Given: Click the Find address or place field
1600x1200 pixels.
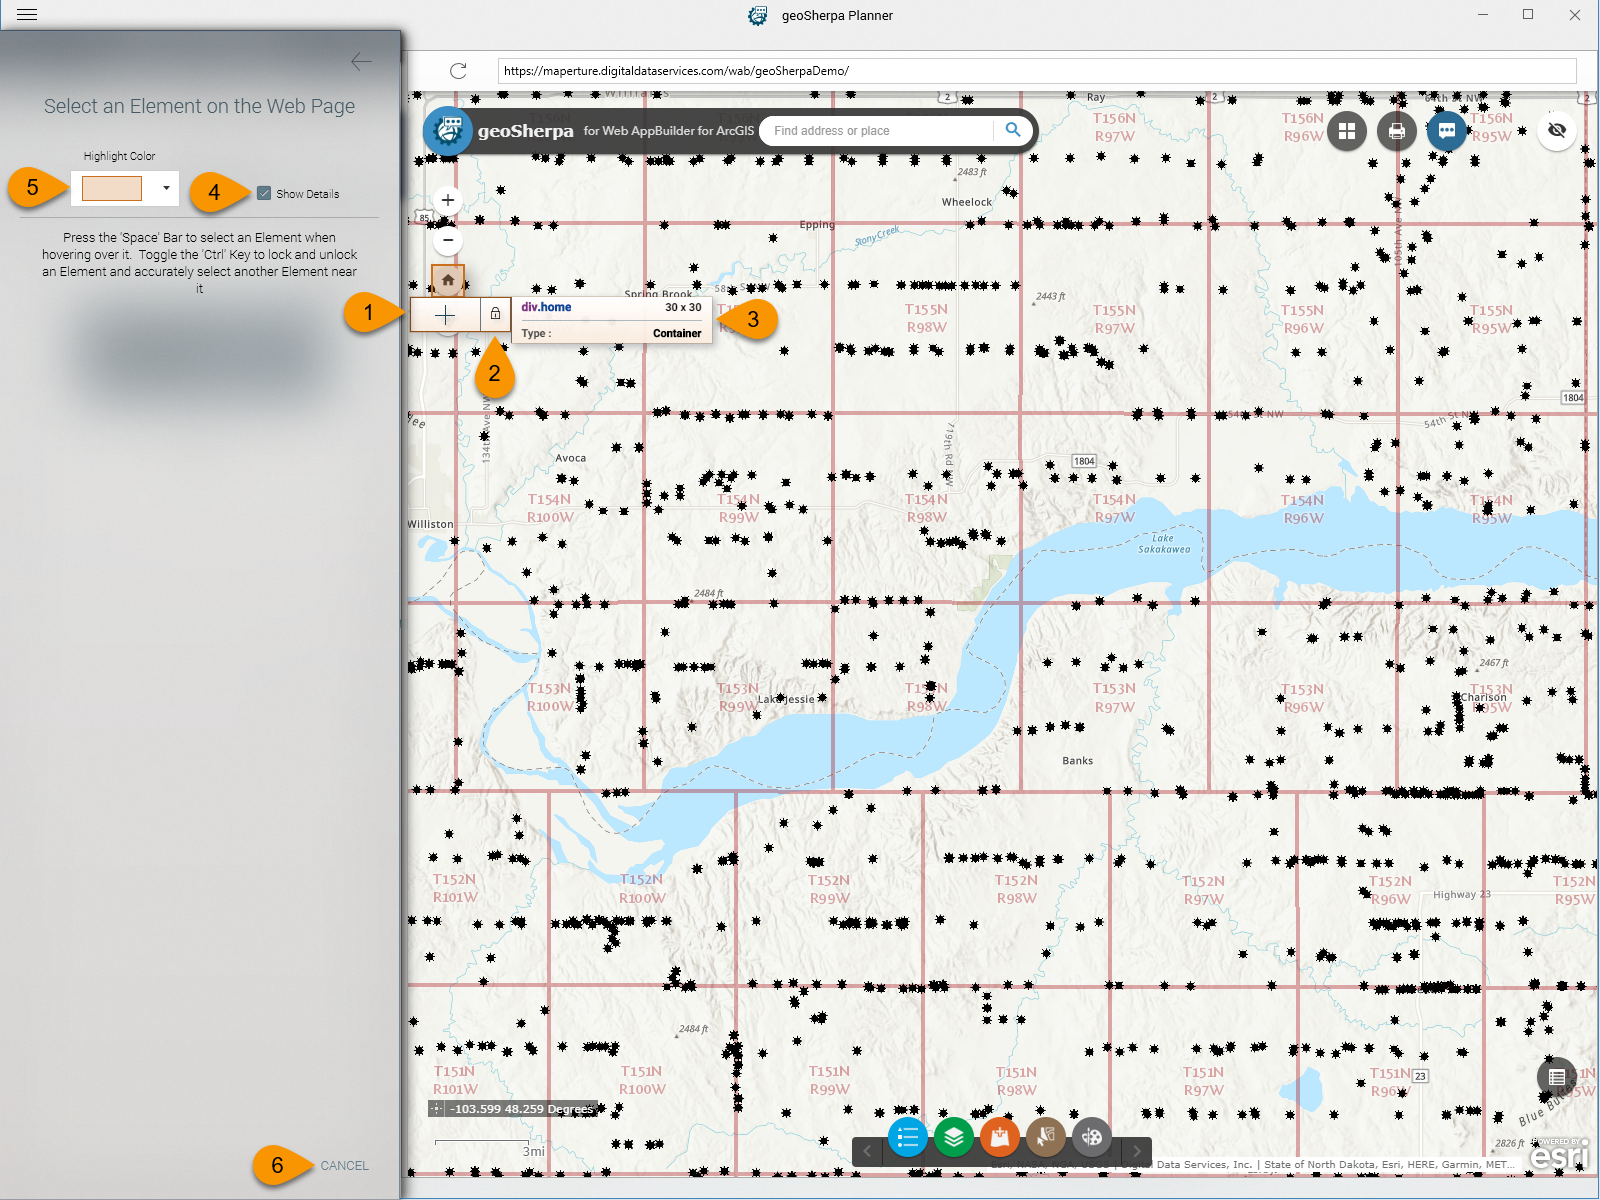Looking at the screenshot, I should click(x=880, y=131).
